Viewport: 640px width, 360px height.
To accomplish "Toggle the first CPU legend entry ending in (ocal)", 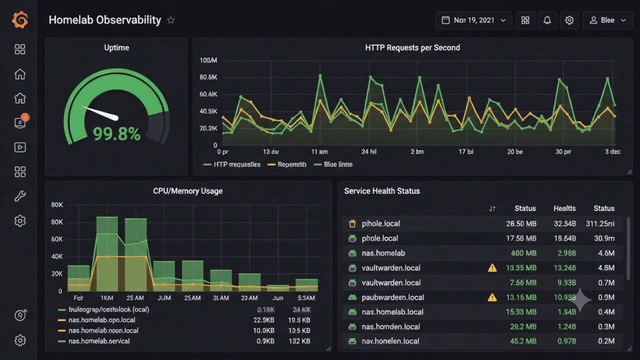I will (104, 309).
